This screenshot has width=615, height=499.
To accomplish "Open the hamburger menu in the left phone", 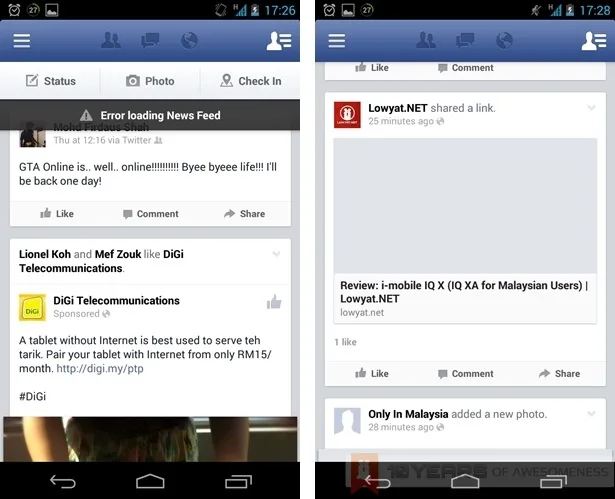I will coord(22,40).
